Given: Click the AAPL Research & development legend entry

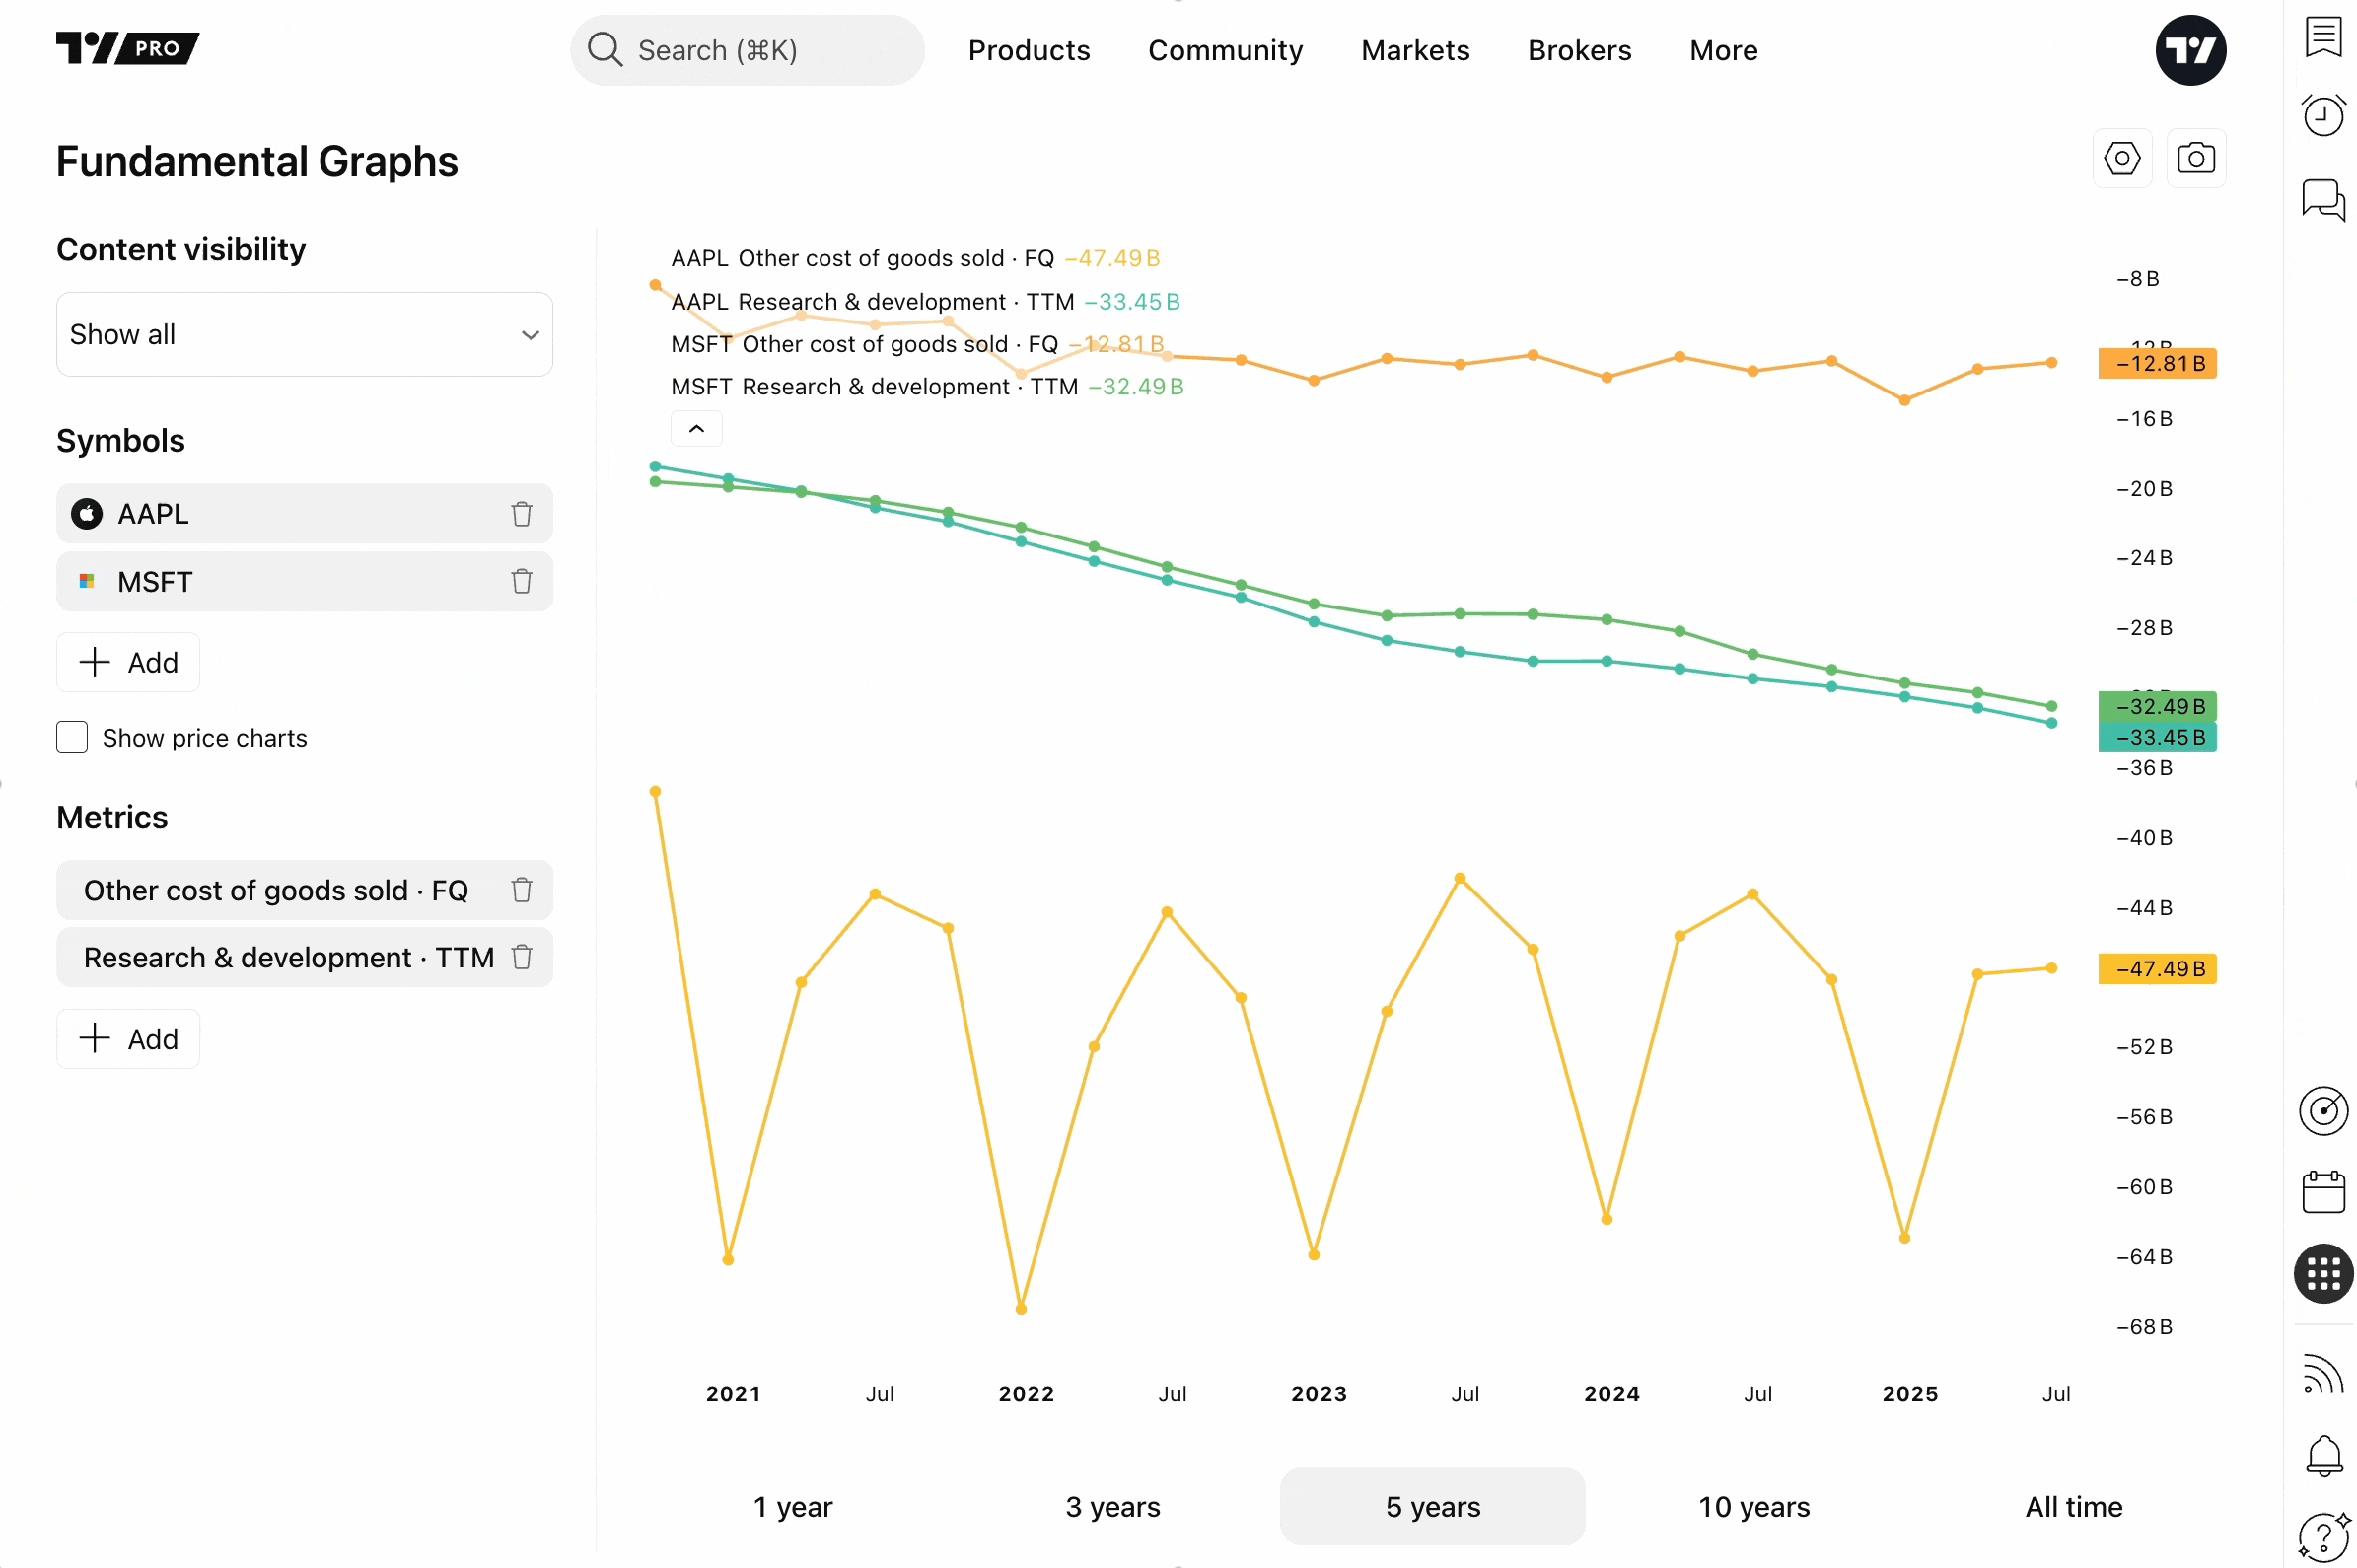Looking at the screenshot, I should [x=925, y=301].
